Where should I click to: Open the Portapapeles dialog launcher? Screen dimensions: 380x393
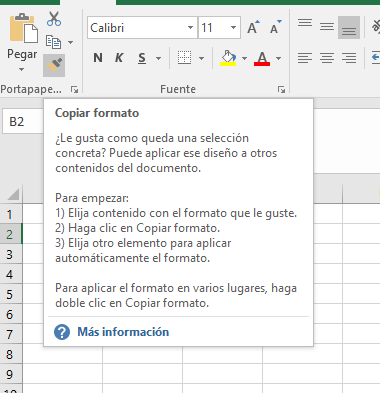point(74,89)
